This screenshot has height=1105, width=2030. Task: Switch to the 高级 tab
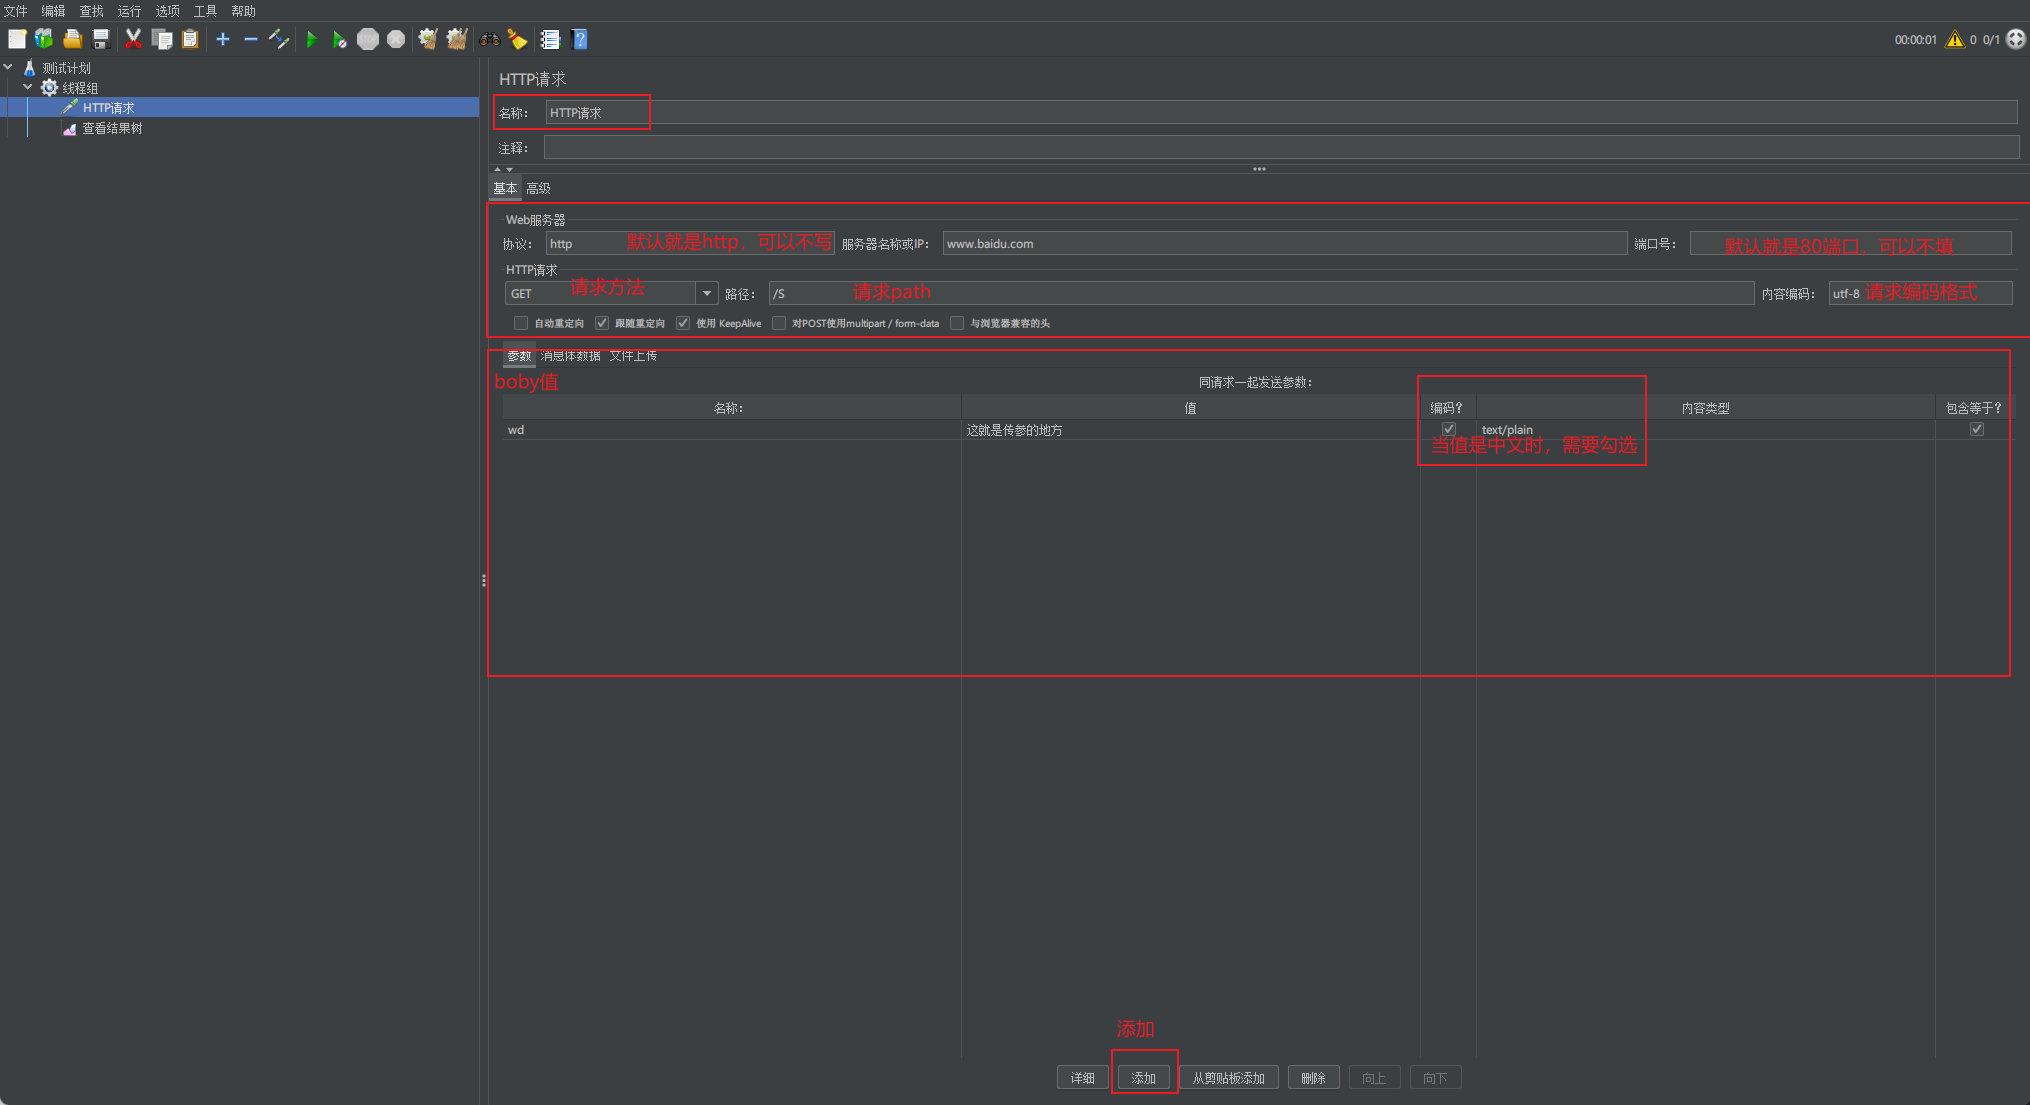click(x=538, y=188)
